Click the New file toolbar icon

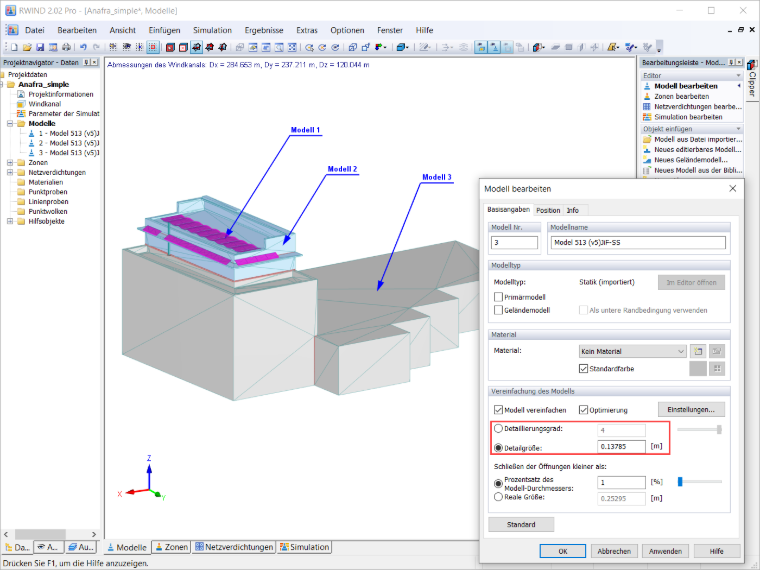coord(15,47)
